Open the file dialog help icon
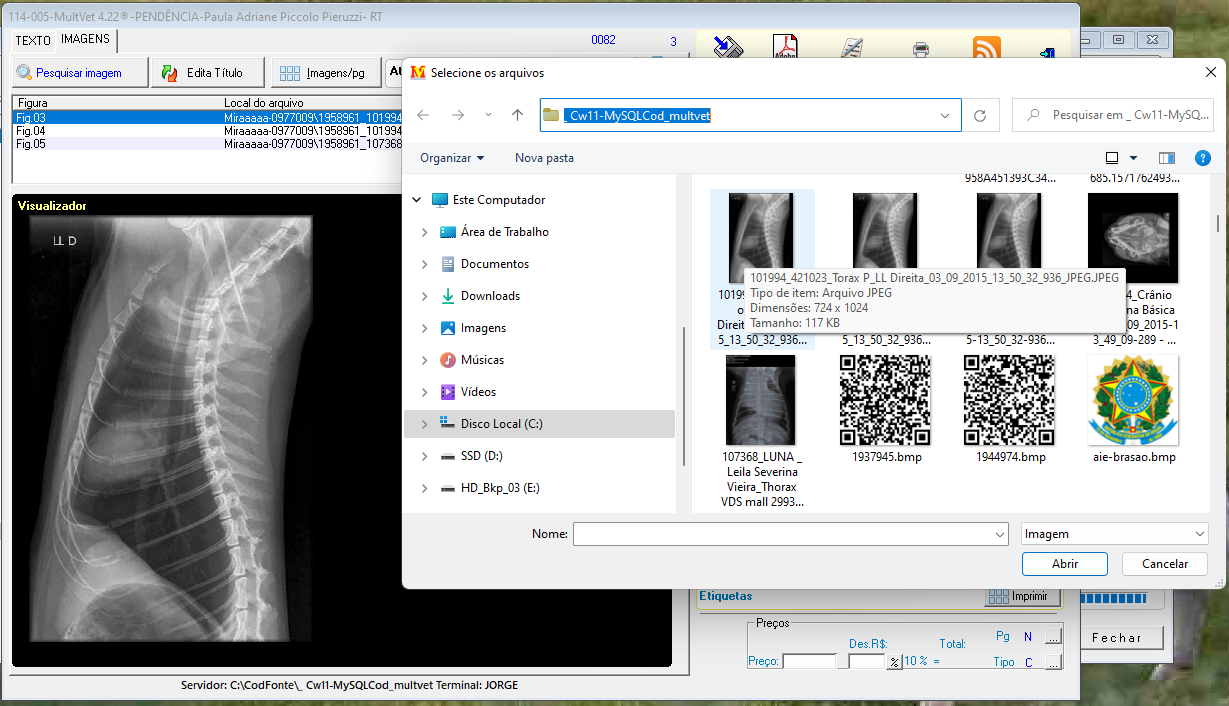Screen dimensions: 1229x706 (1203, 158)
